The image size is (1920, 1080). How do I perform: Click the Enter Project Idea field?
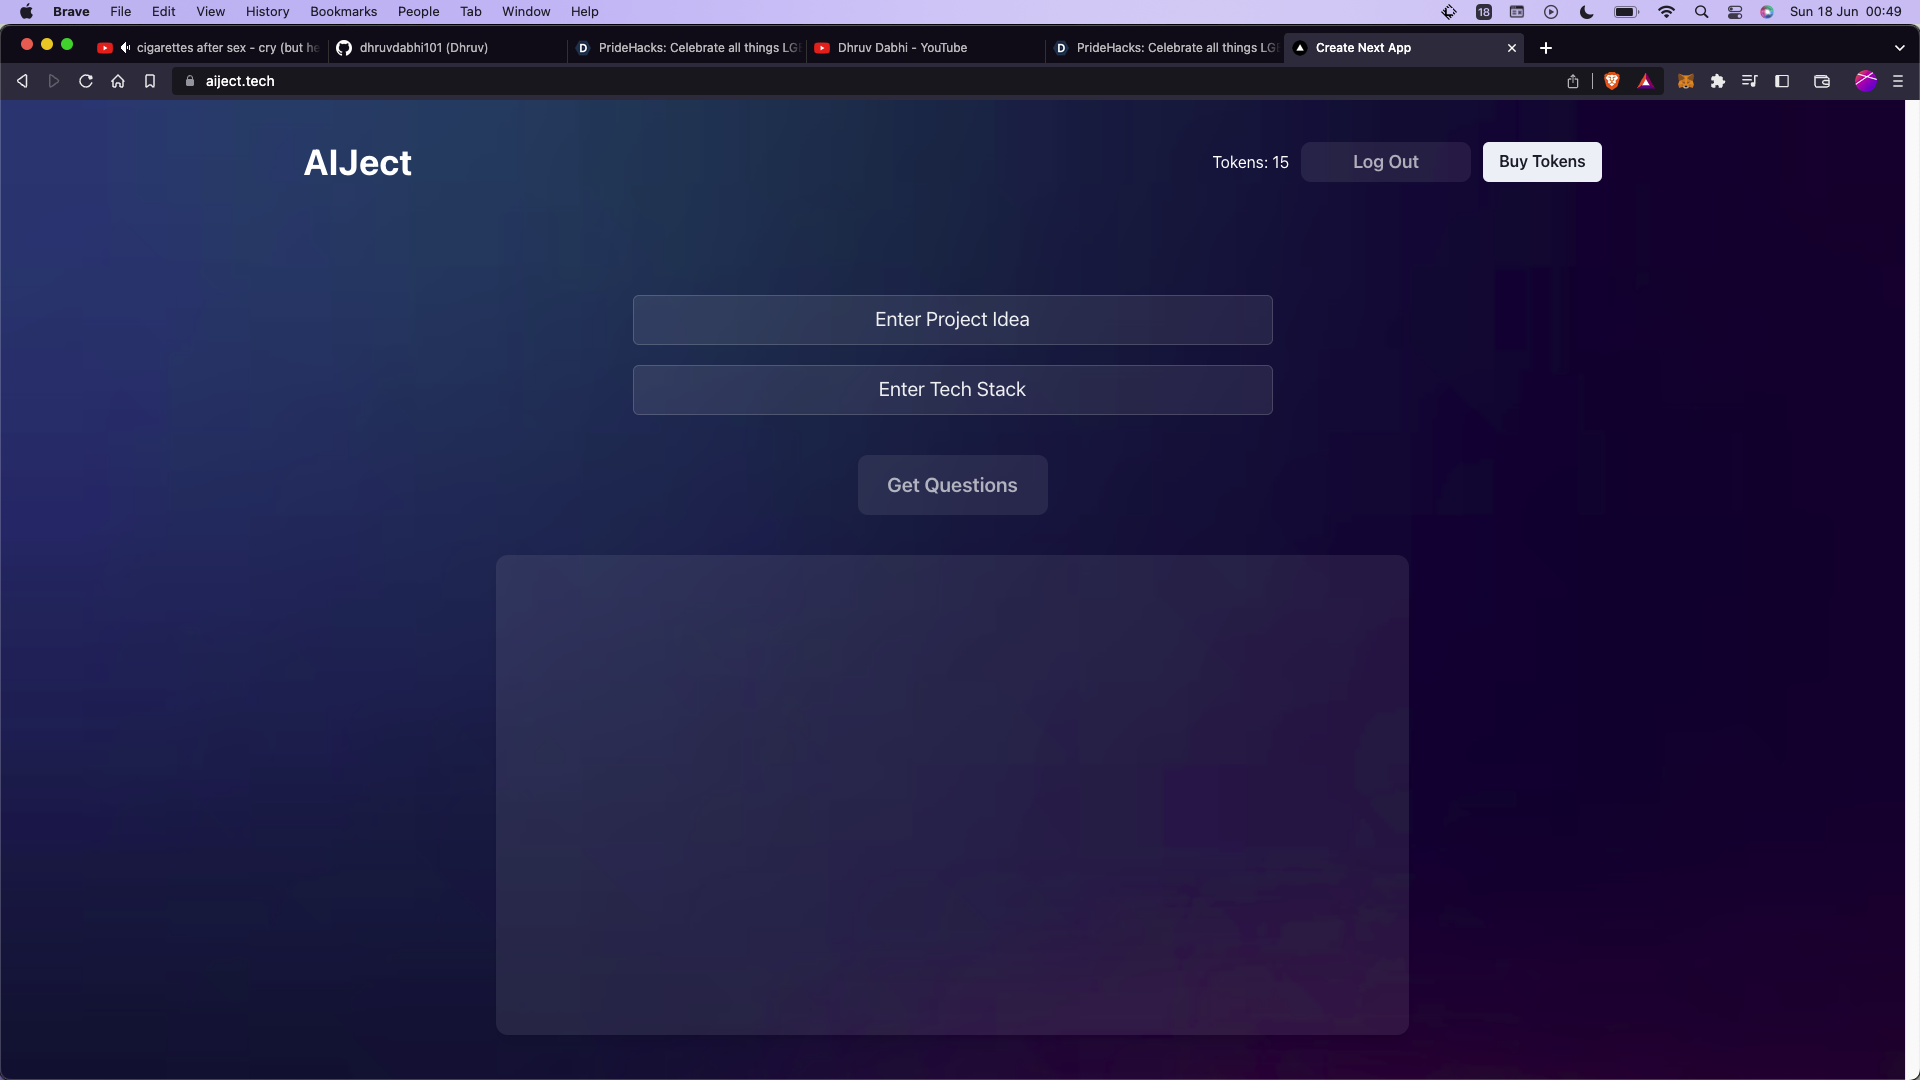[x=952, y=320]
